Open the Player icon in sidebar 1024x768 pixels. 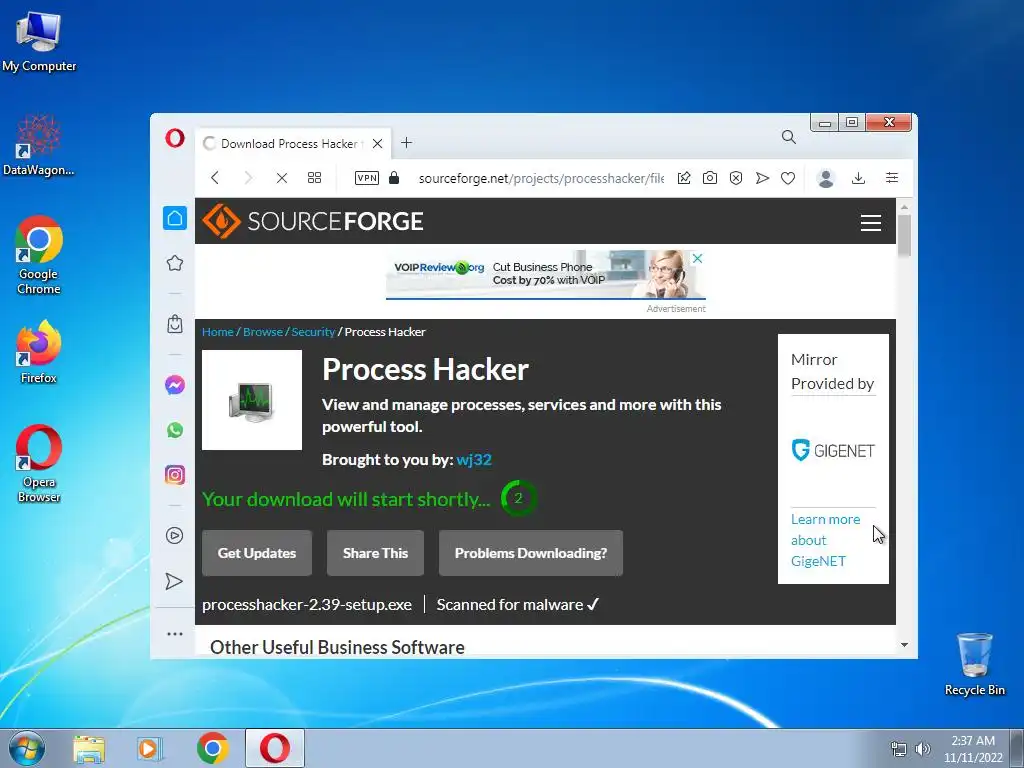(x=174, y=536)
